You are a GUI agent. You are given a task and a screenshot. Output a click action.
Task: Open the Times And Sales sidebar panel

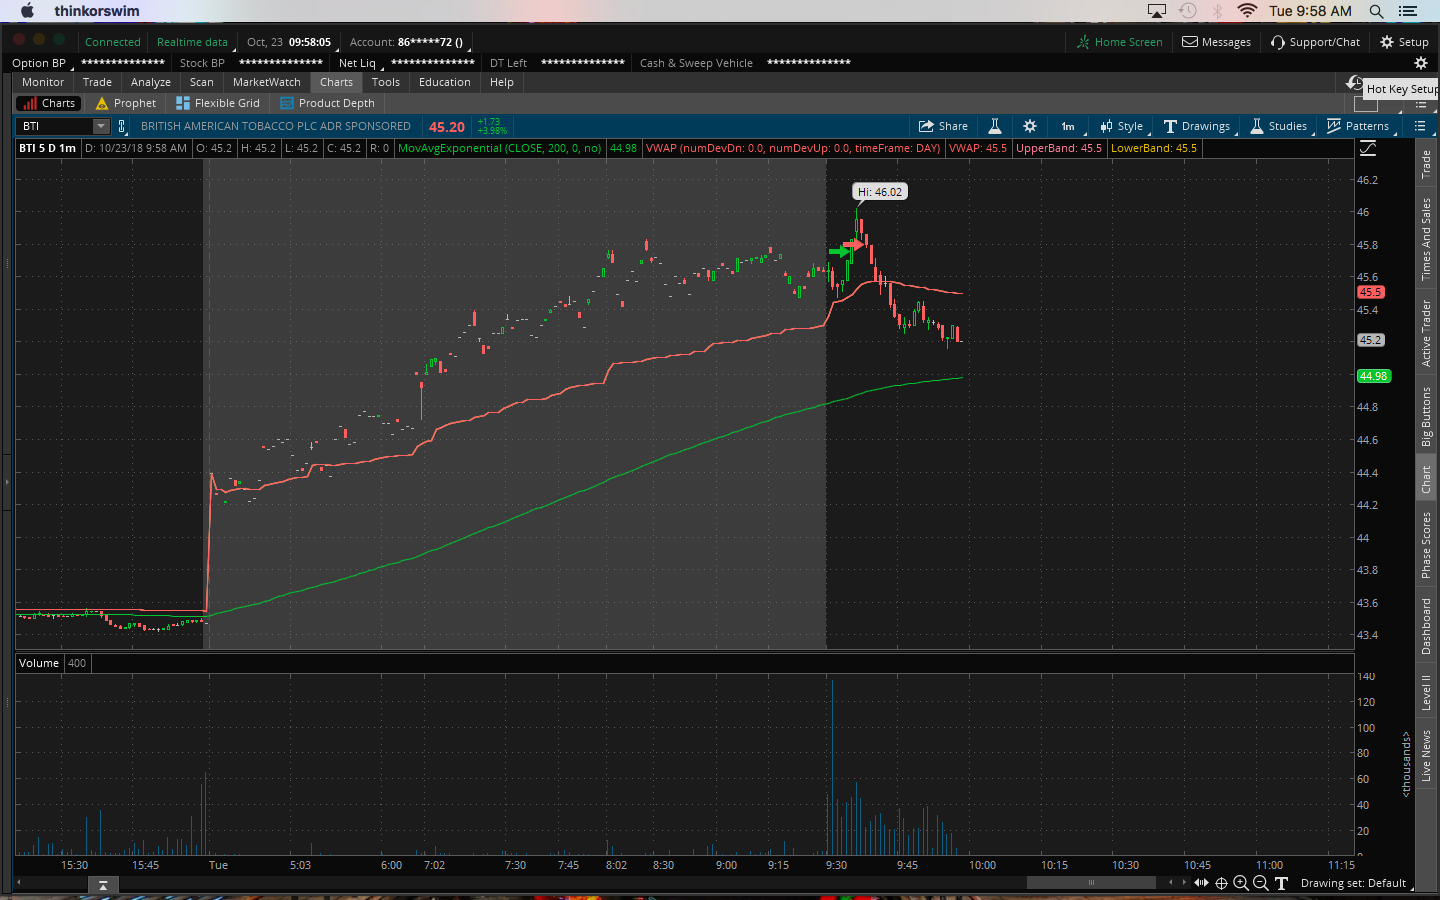(x=1427, y=238)
